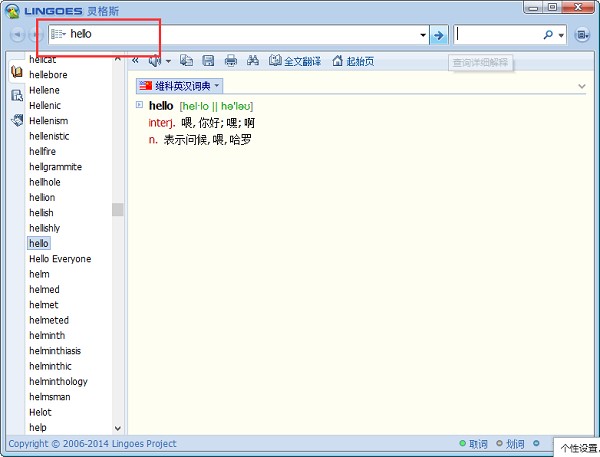Select Helot in word list

click(x=40, y=412)
